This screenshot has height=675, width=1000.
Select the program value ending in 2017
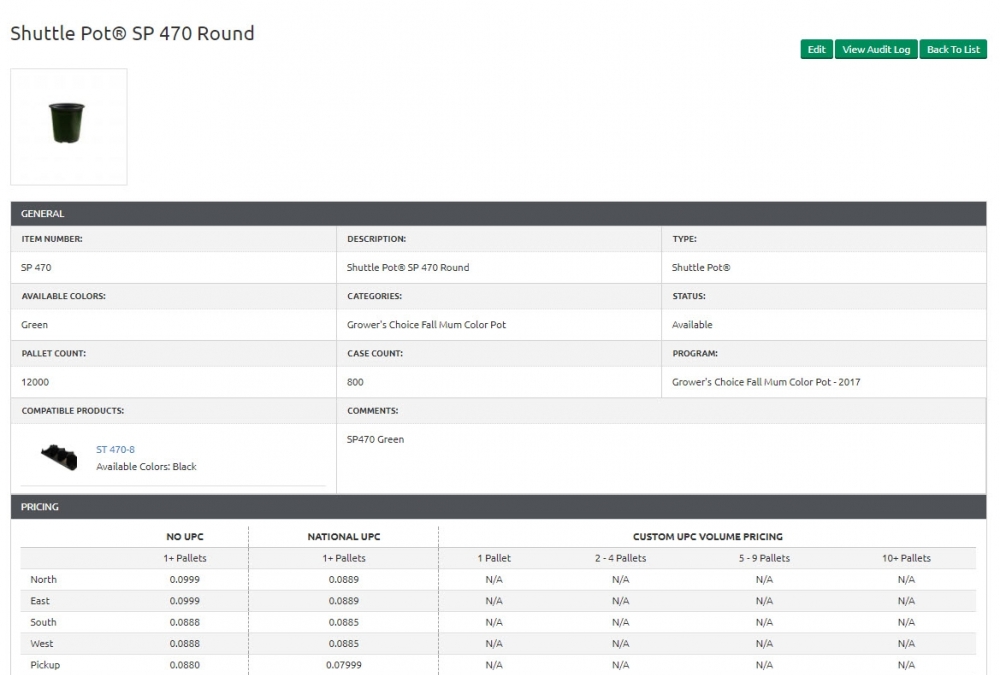pyautogui.click(x=766, y=382)
